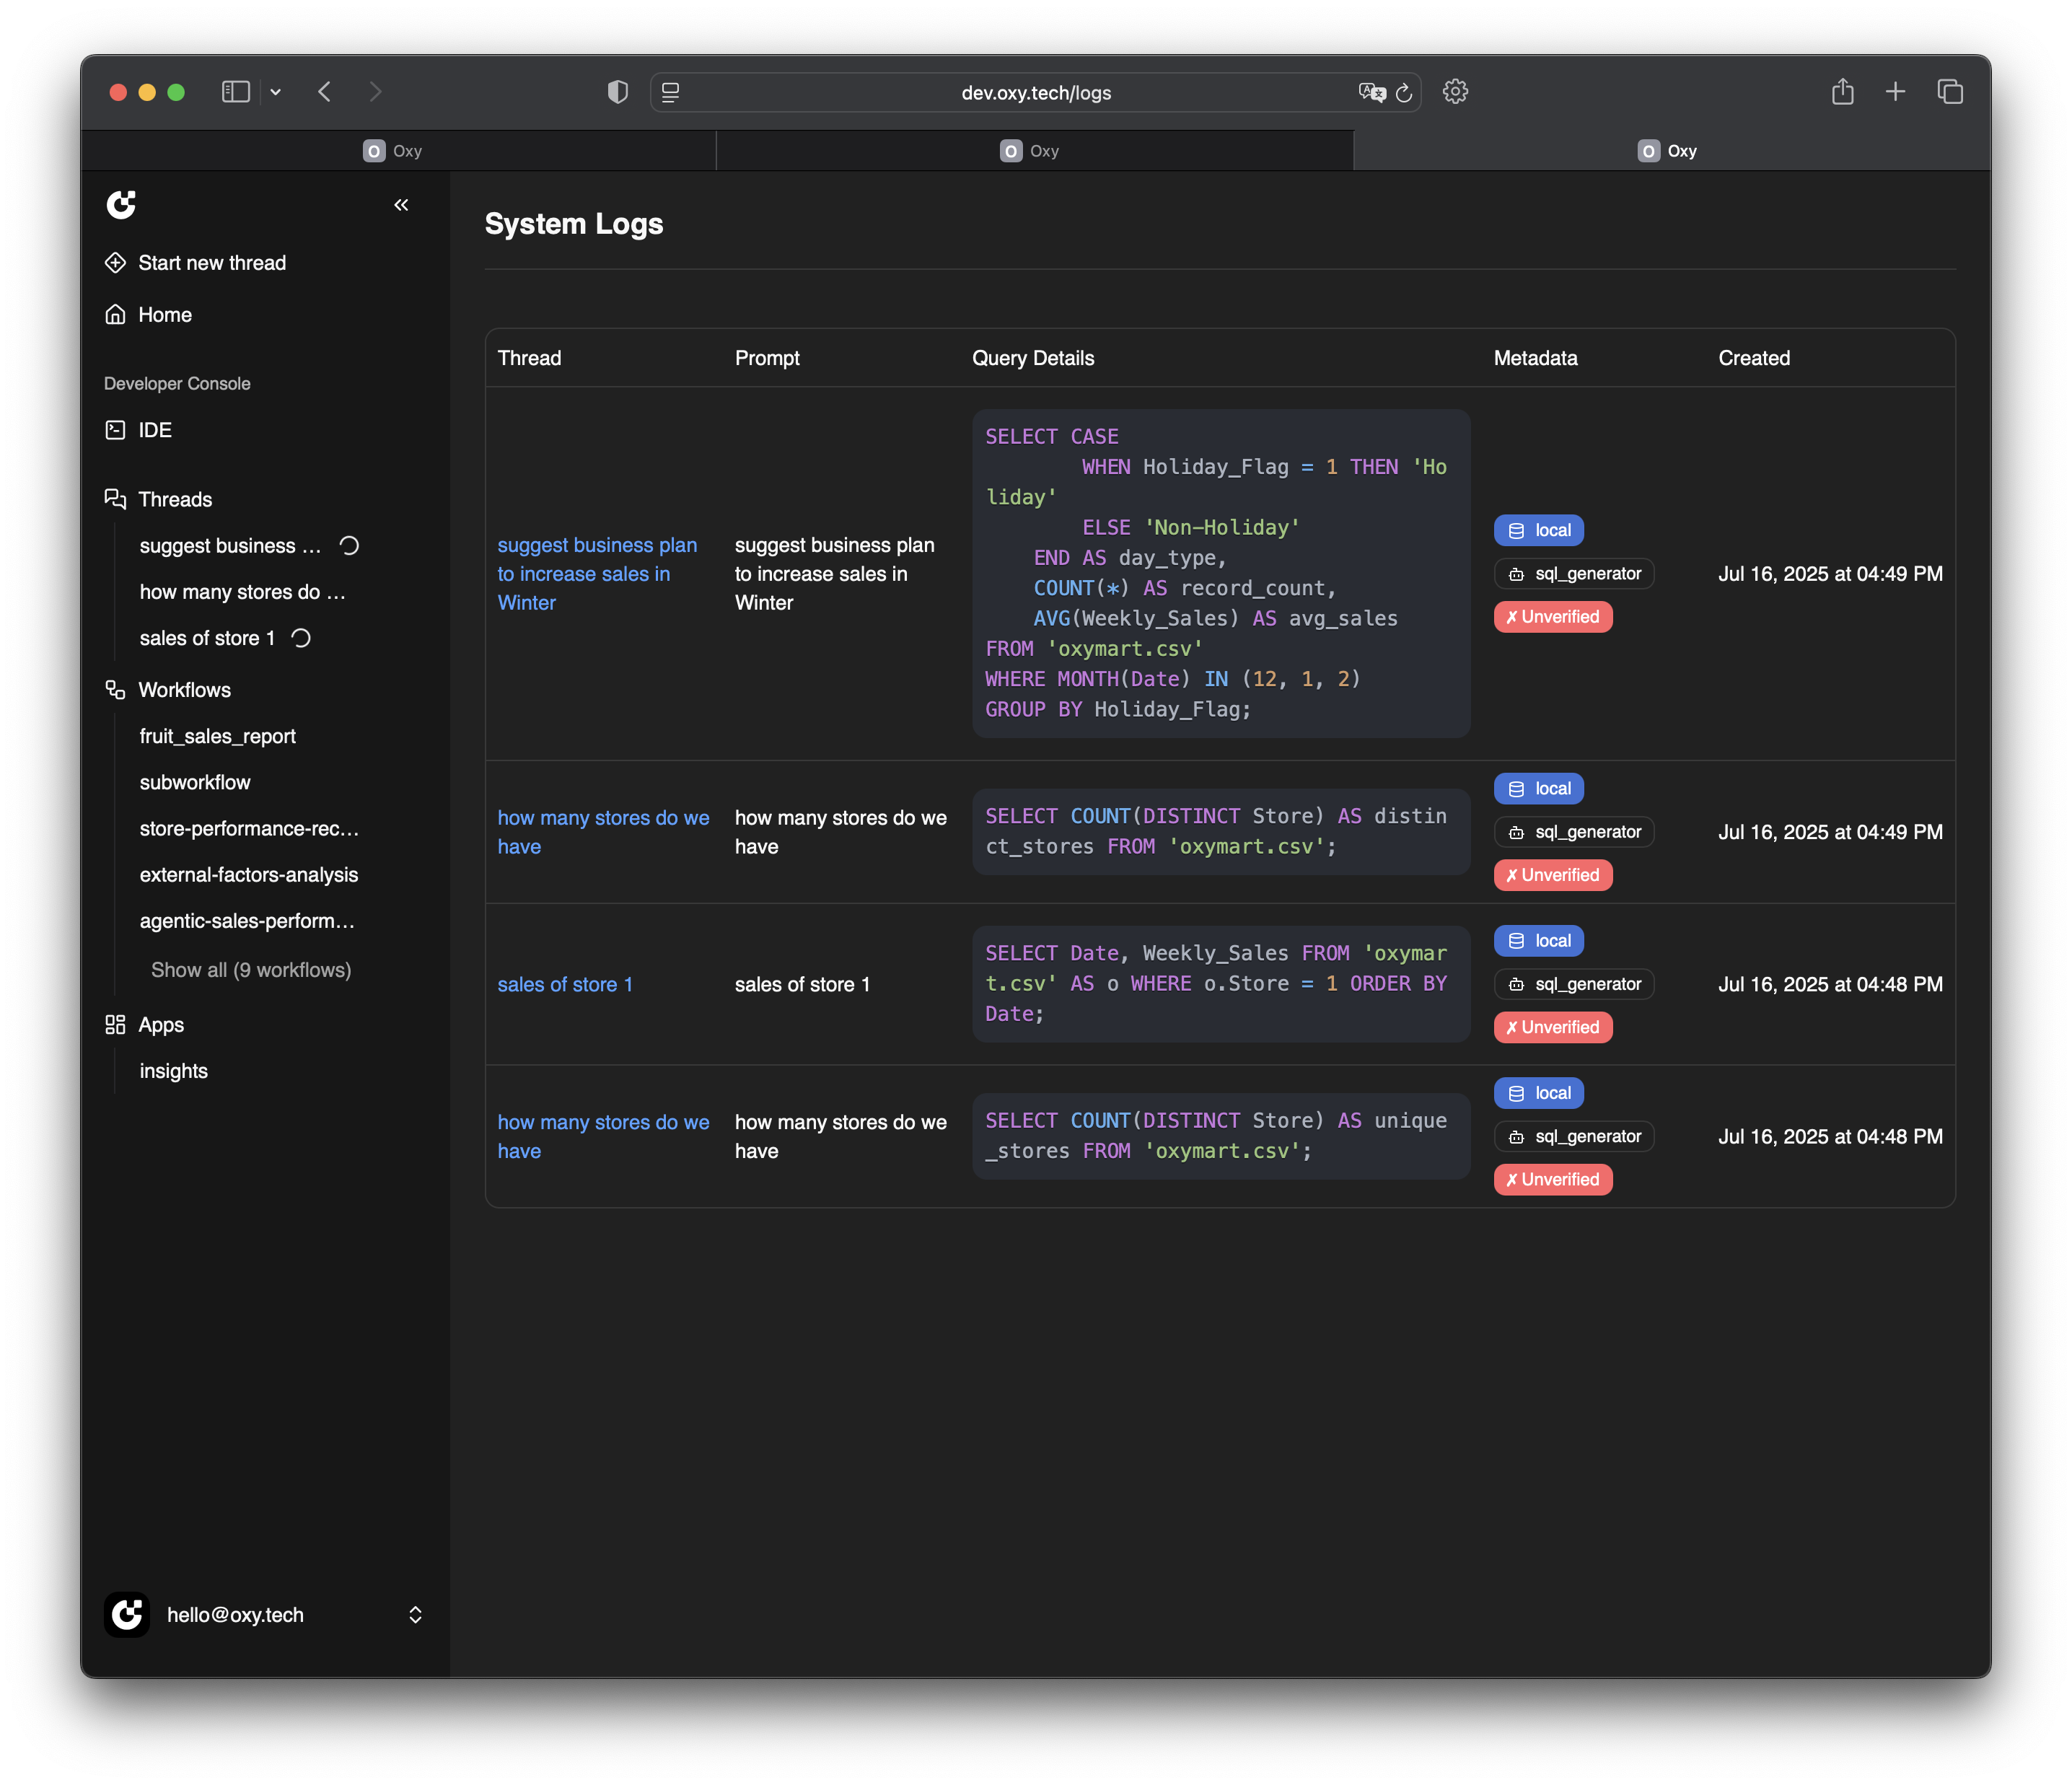
Task: Open Home in the sidebar
Action: tap(165, 315)
